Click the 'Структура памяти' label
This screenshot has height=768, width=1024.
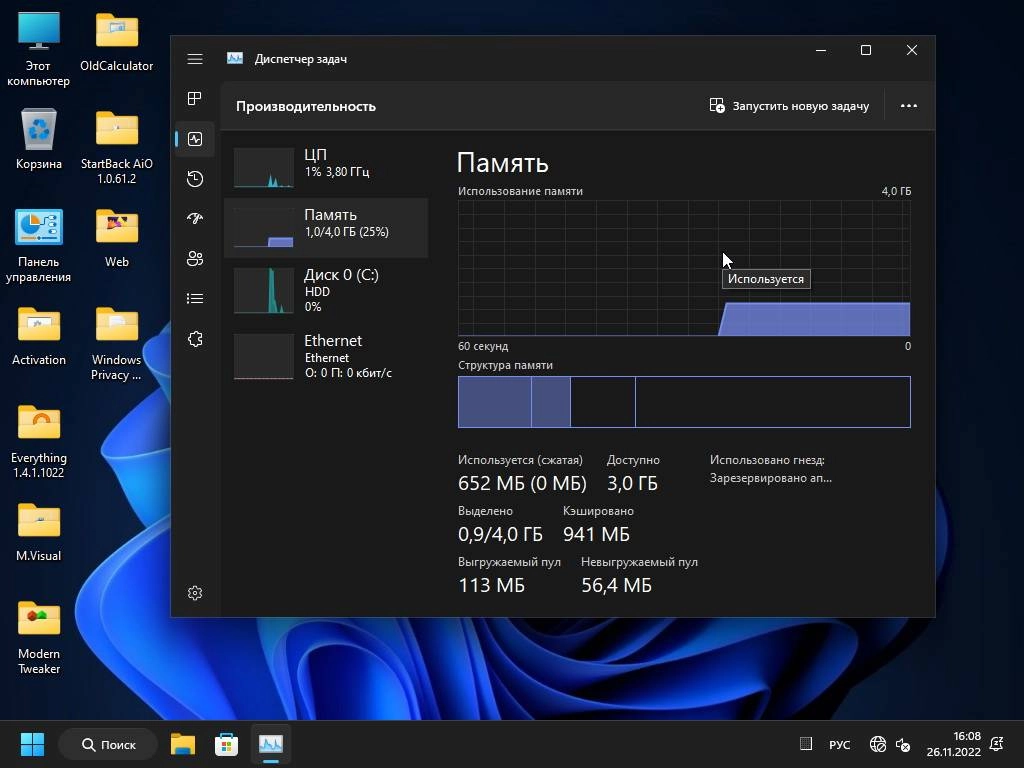coord(505,365)
